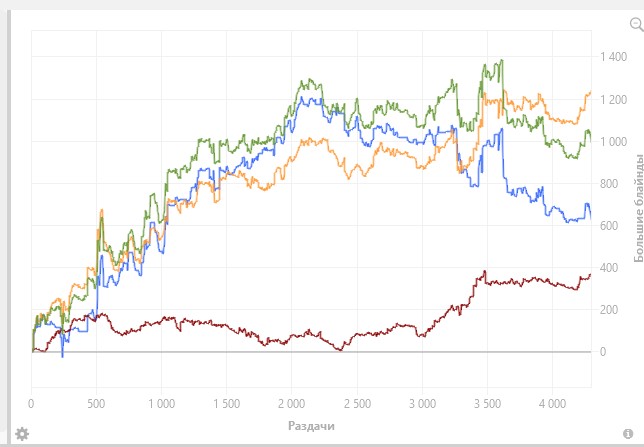644x447 pixels.
Task: Click the dark red line's lowest point touching zero
Action: (x=340, y=350)
